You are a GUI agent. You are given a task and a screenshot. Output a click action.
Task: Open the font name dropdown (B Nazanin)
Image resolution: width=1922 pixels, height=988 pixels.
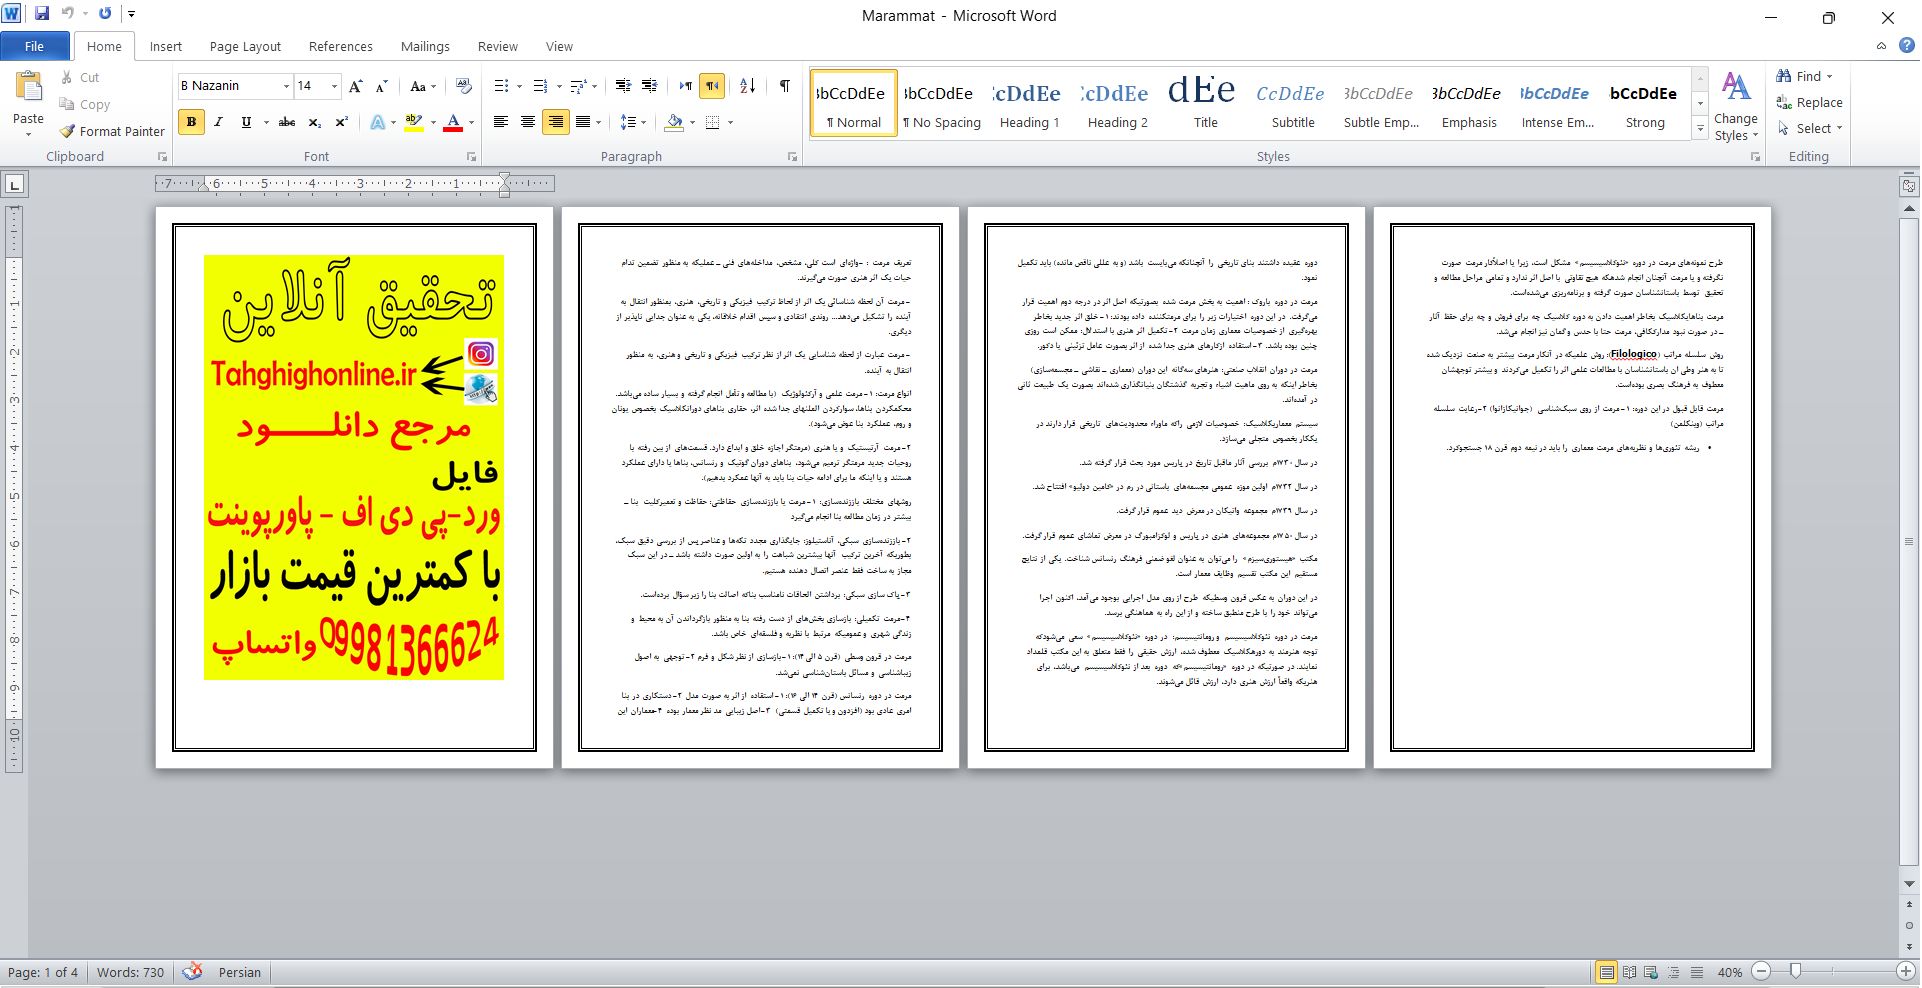pyautogui.click(x=286, y=86)
